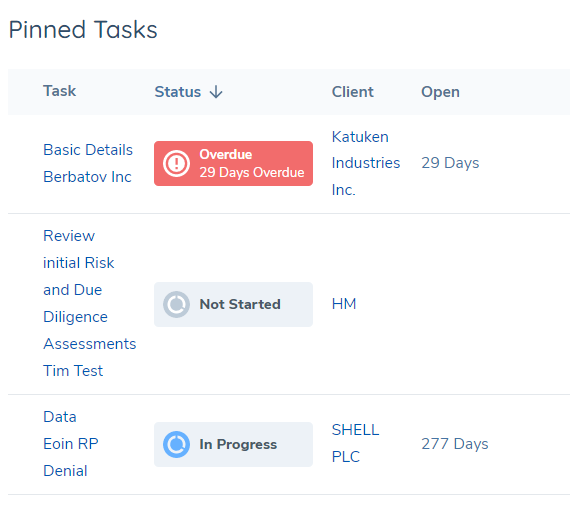Sort by the Open column header
The height and width of the screenshot is (514, 588).
tap(440, 92)
